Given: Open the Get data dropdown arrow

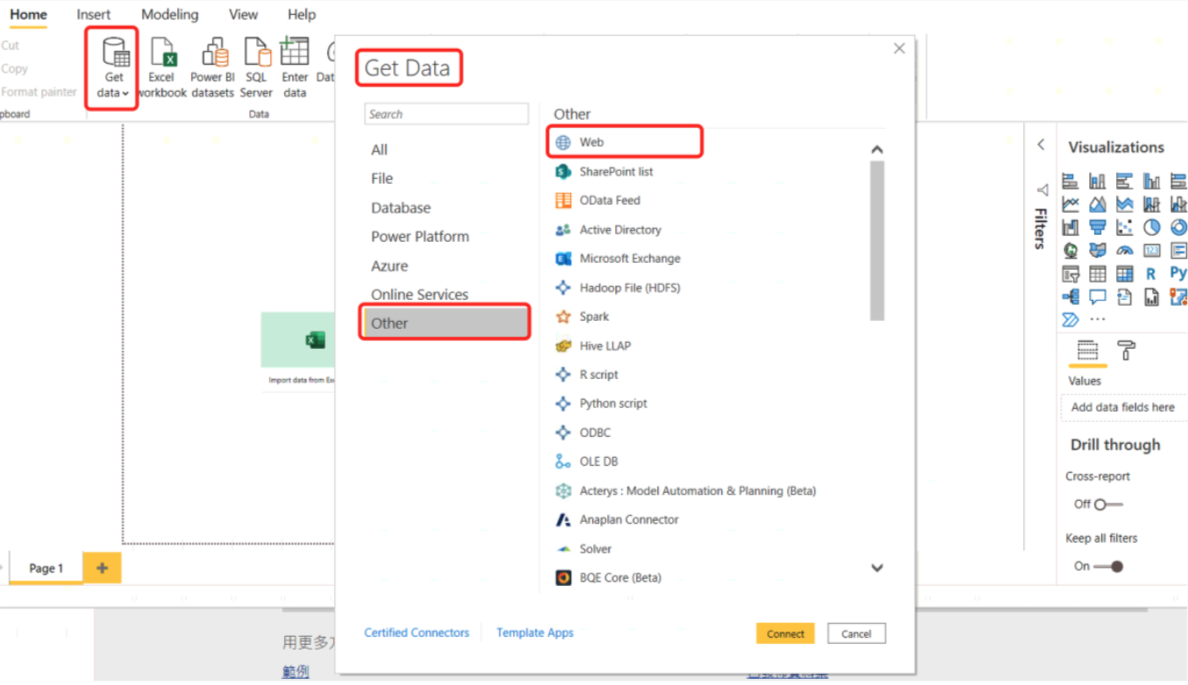Looking at the screenshot, I should 125,93.
